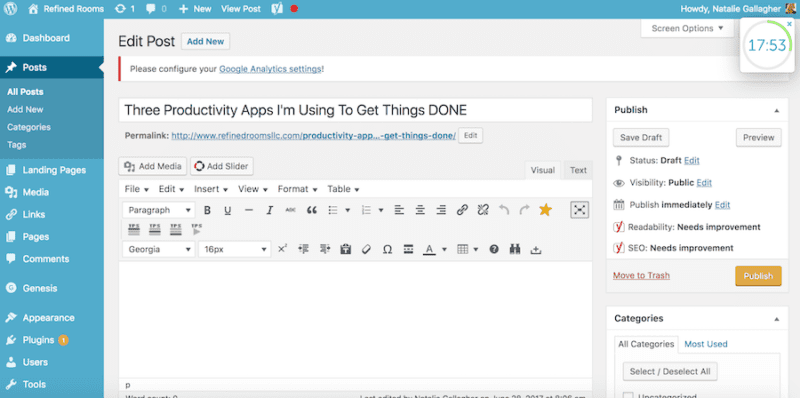The width and height of the screenshot is (800, 398).
Task: Click Select / Deselect All categories
Action: [670, 371]
